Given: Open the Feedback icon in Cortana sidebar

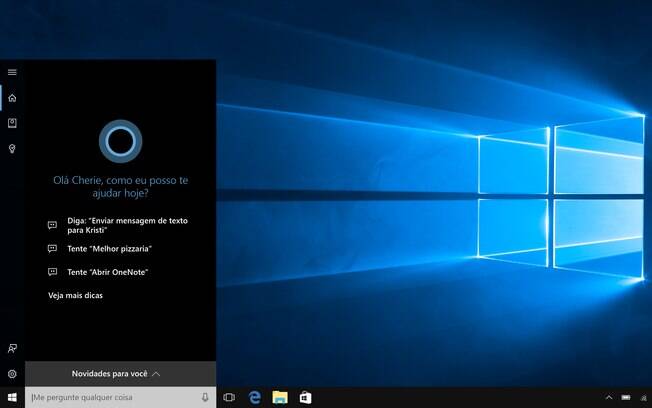Looking at the screenshot, I should 12,349.
